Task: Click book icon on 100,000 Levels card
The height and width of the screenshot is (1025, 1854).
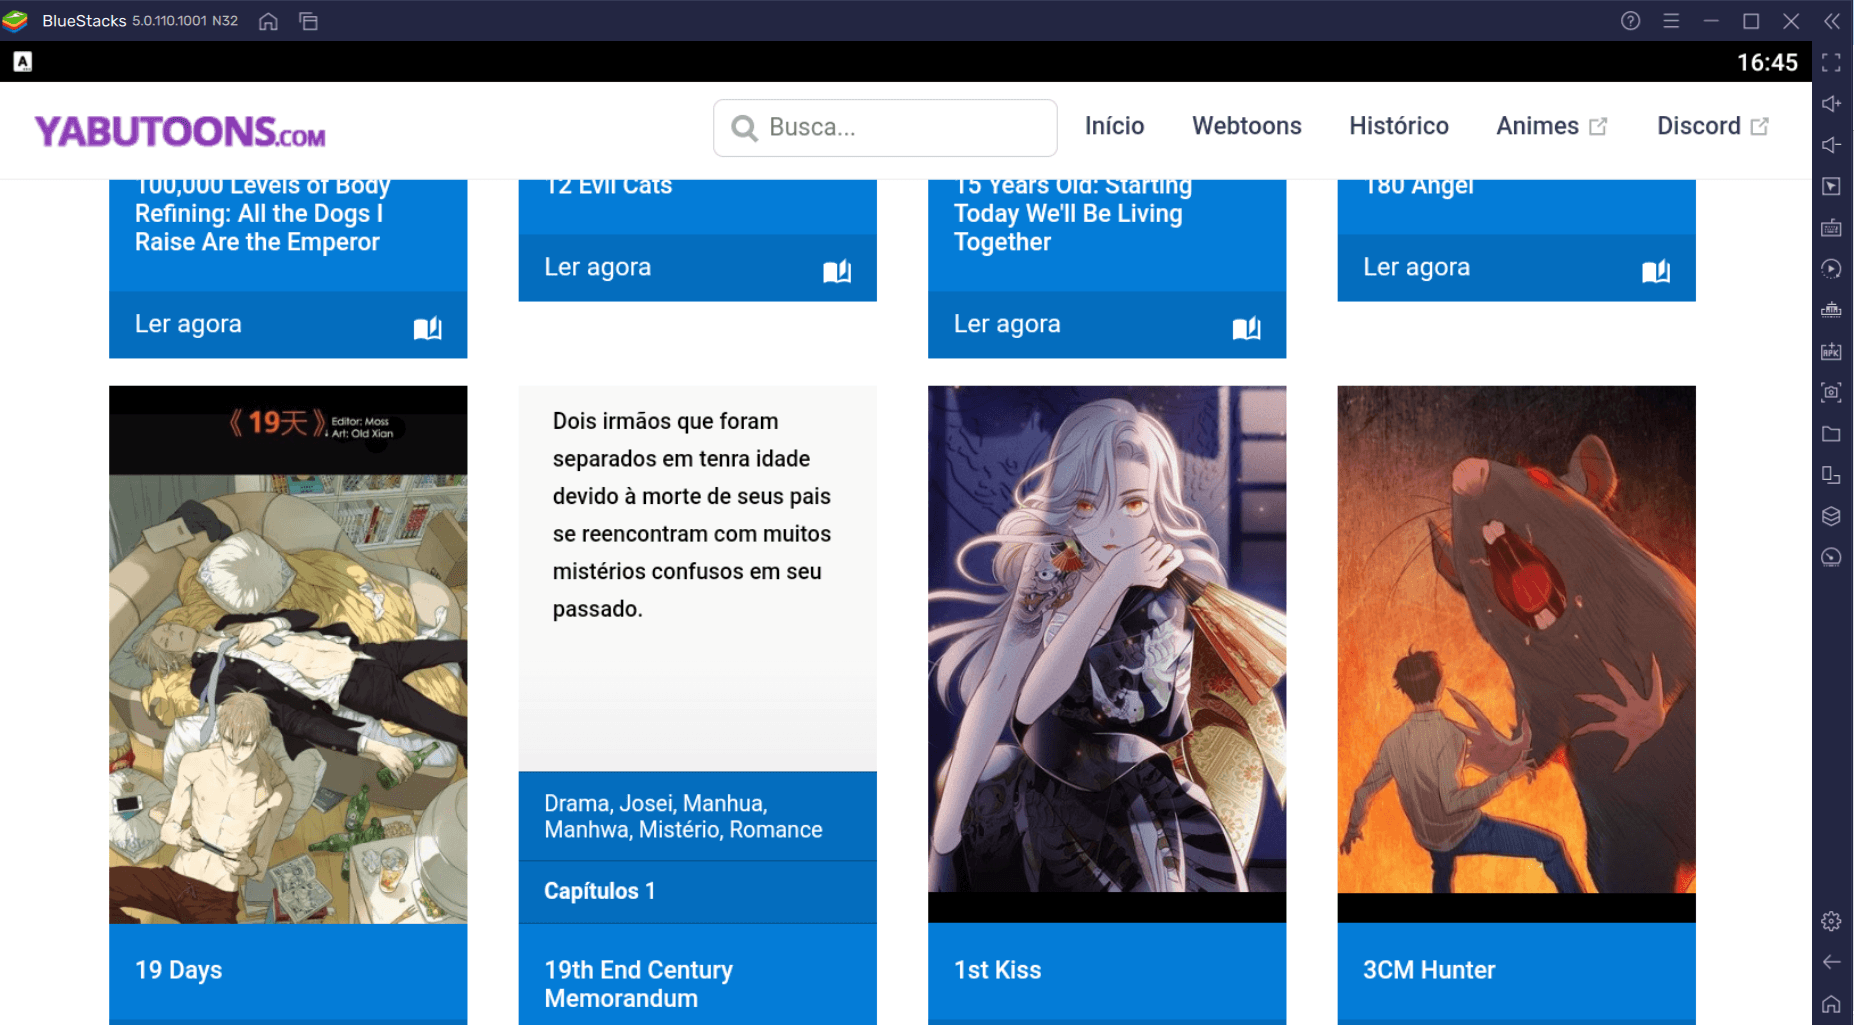Action: (x=428, y=328)
